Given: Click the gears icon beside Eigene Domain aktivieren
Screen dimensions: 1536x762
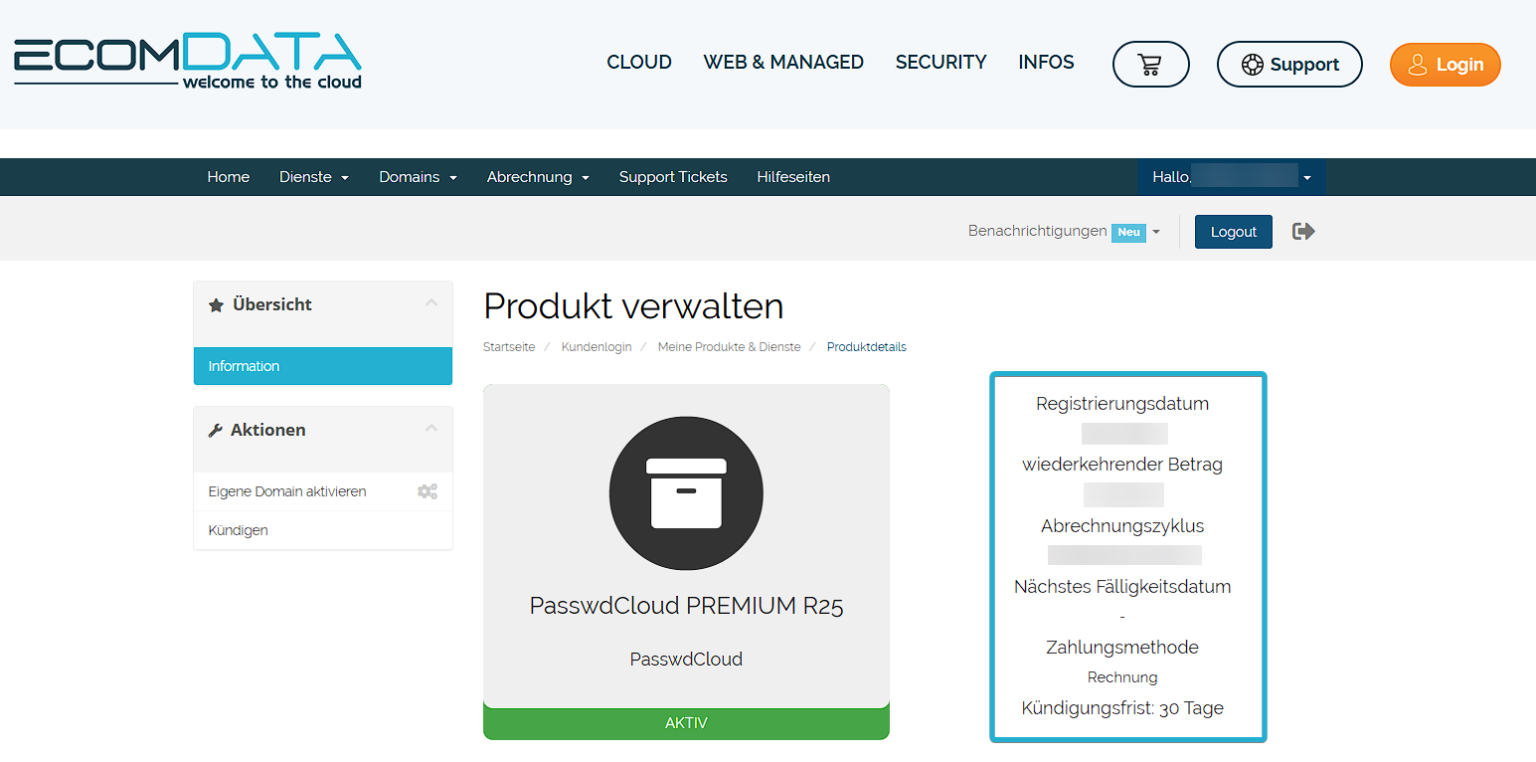Looking at the screenshot, I should tap(428, 491).
